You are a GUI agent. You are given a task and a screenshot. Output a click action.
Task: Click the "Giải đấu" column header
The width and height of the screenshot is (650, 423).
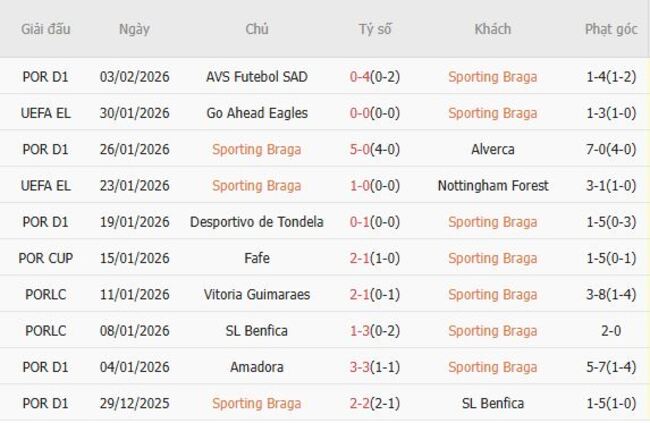(46, 29)
